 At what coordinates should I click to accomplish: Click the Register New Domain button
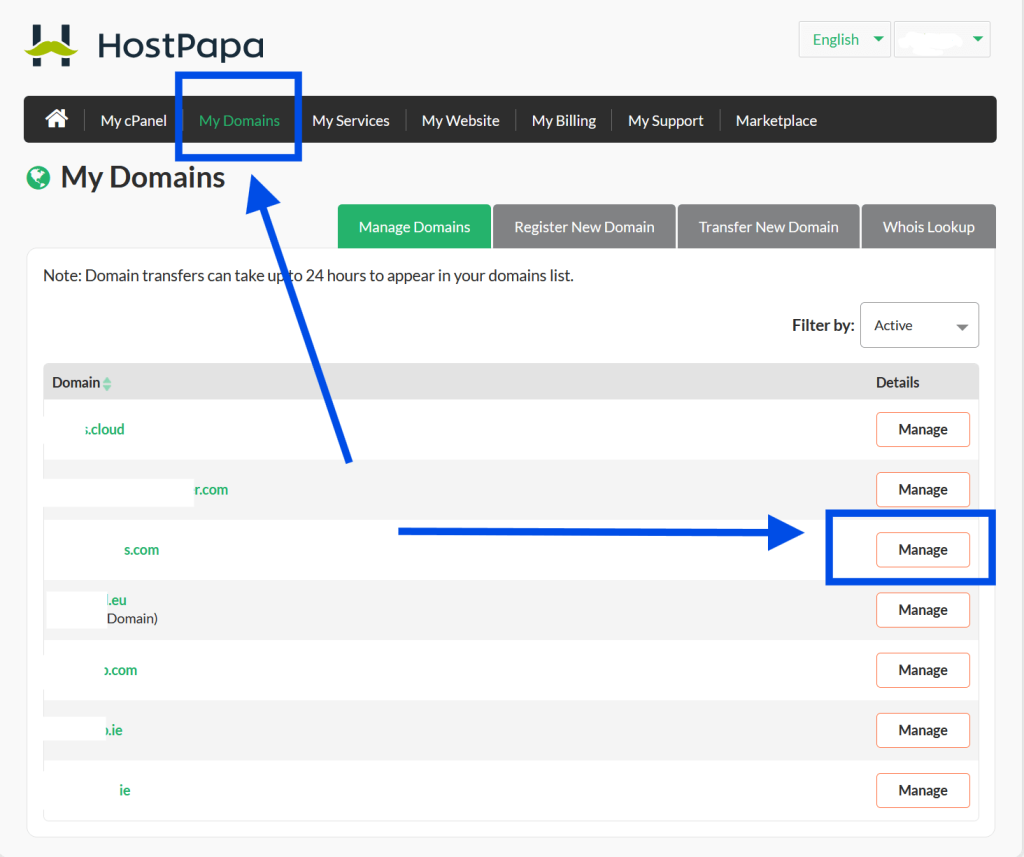pos(584,226)
